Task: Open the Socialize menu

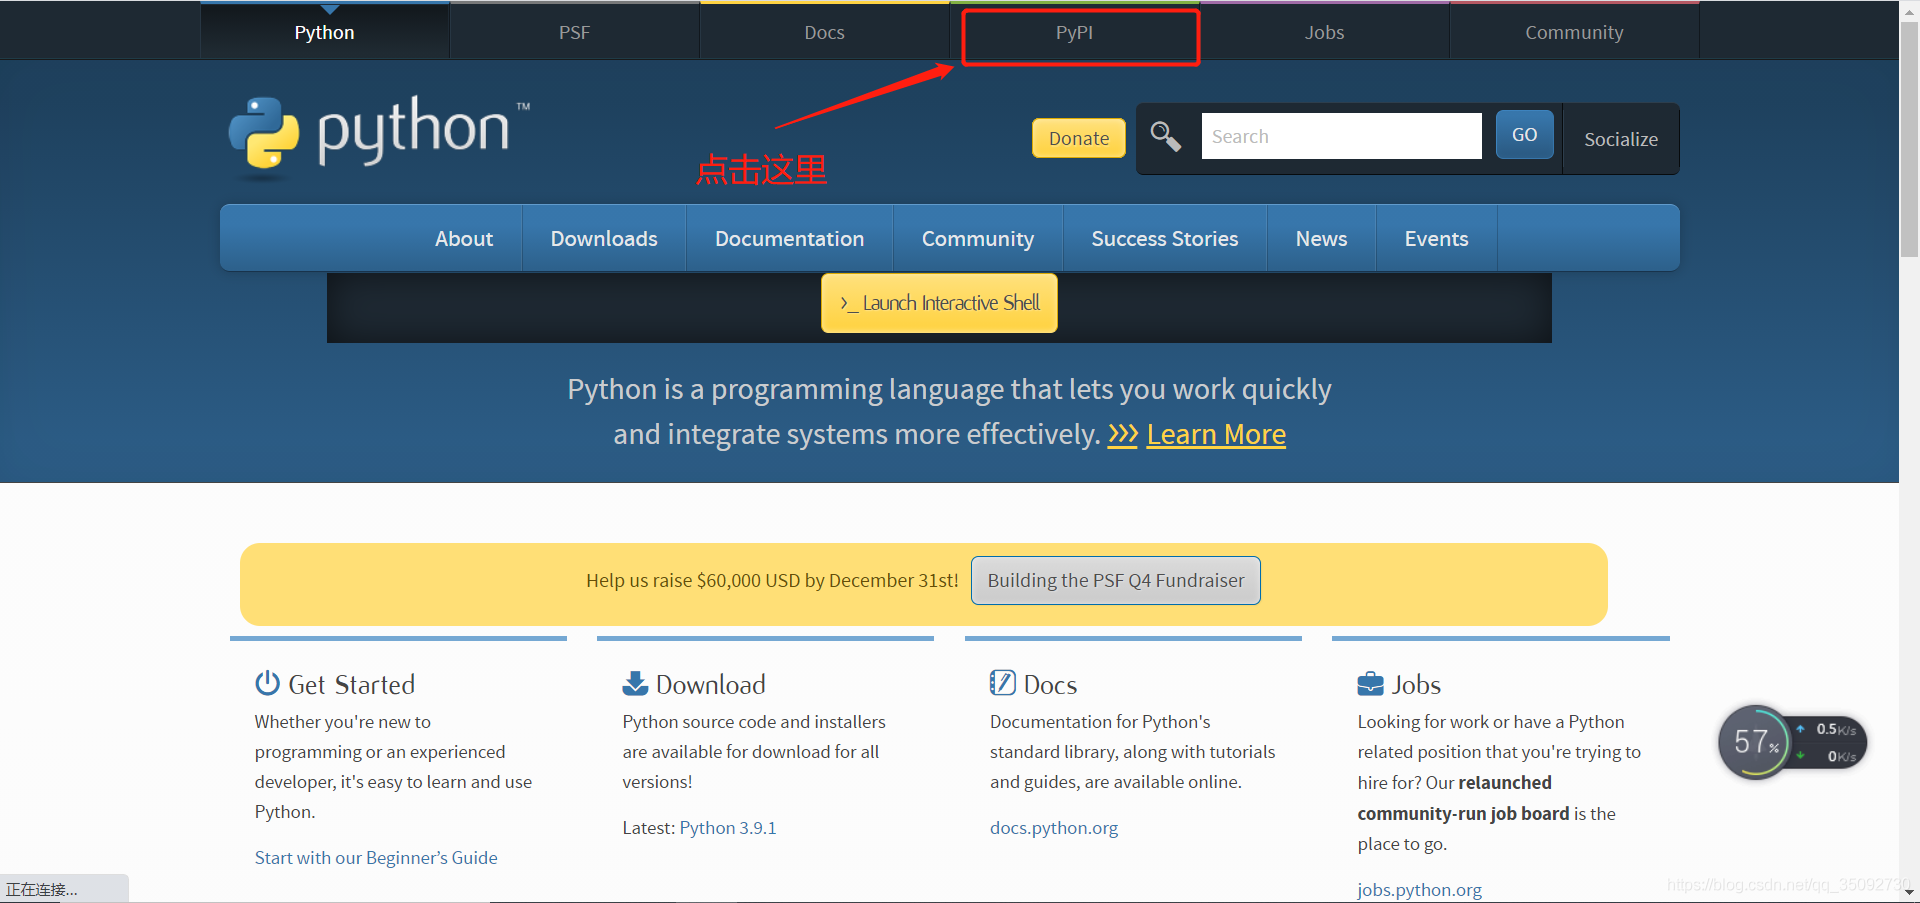Action: point(1621,139)
